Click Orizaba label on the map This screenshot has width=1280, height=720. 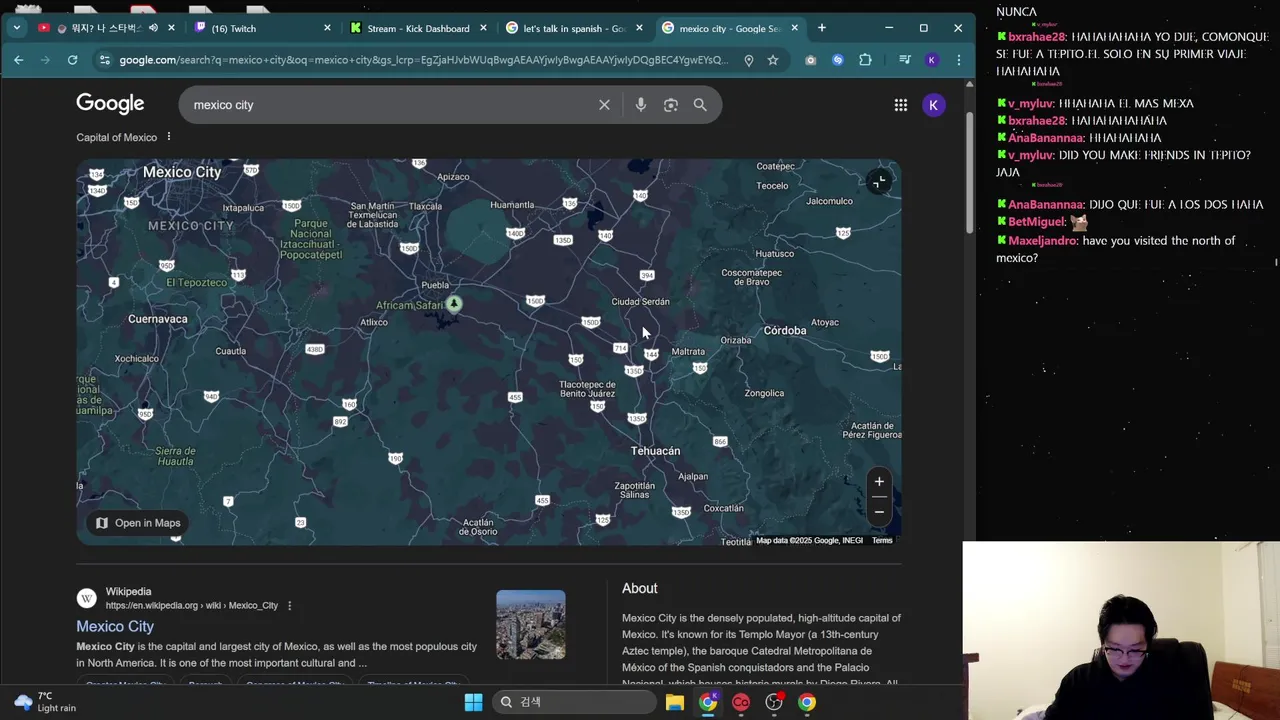736,340
